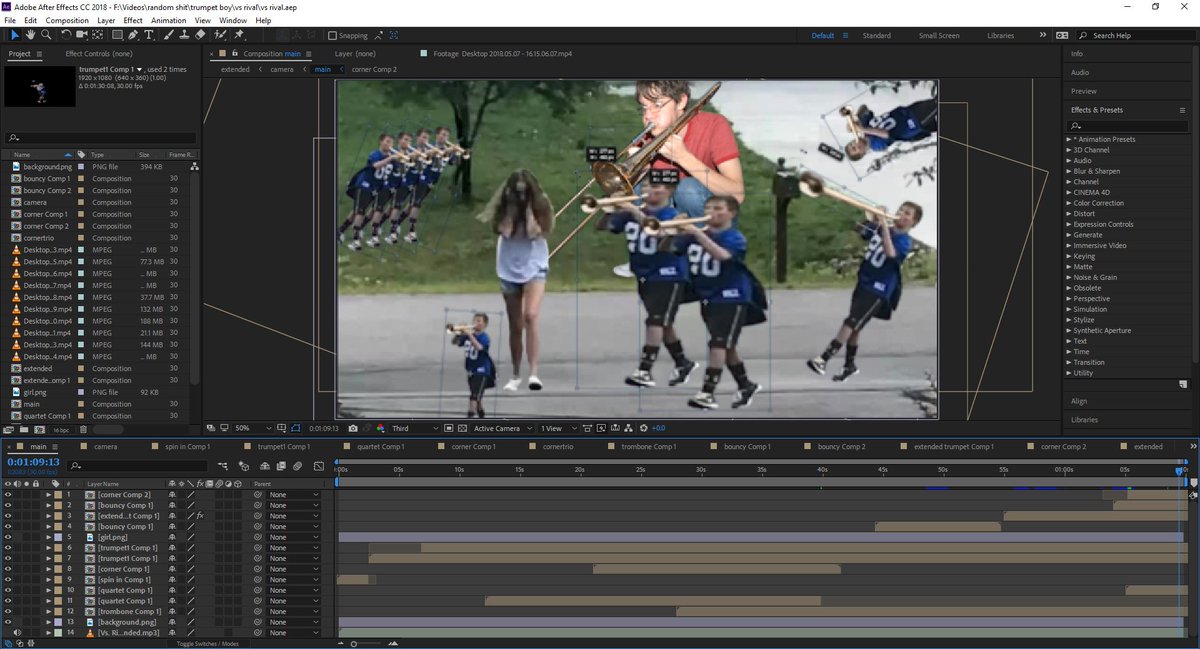Click the Frame Blending enable icon in timeline

coord(280,466)
